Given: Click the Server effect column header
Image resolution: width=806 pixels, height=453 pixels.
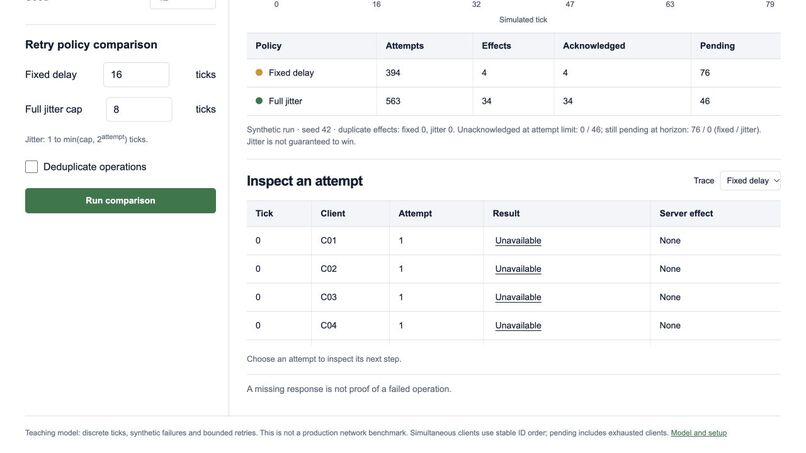Looking at the screenshot, I should click(x=686, y=213).
